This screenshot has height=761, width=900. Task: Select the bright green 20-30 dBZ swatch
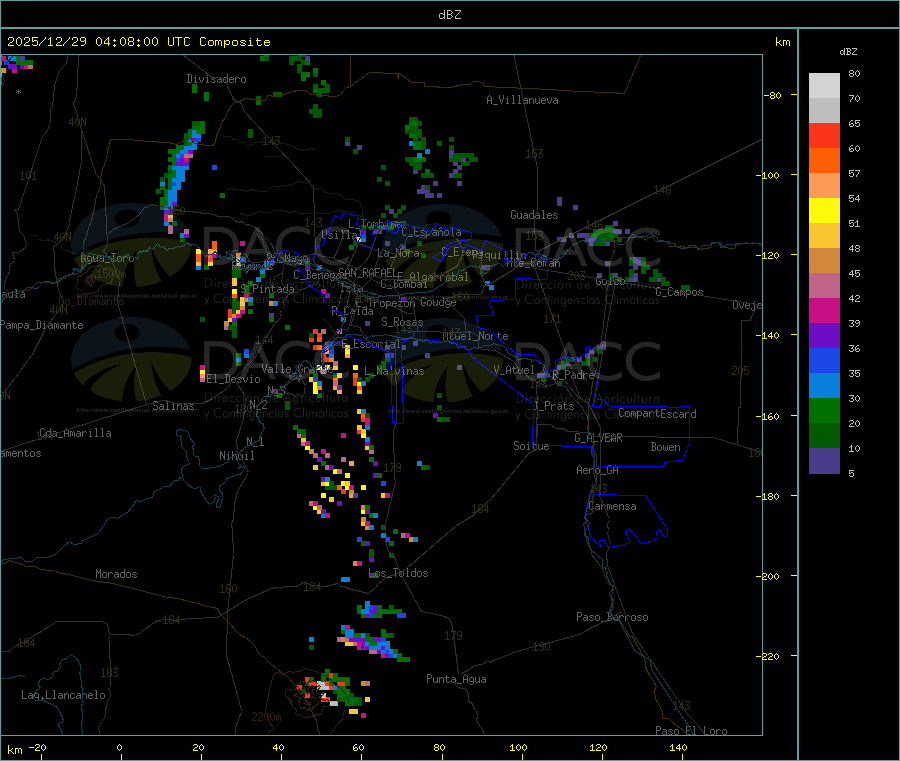[x=824, y=410]
